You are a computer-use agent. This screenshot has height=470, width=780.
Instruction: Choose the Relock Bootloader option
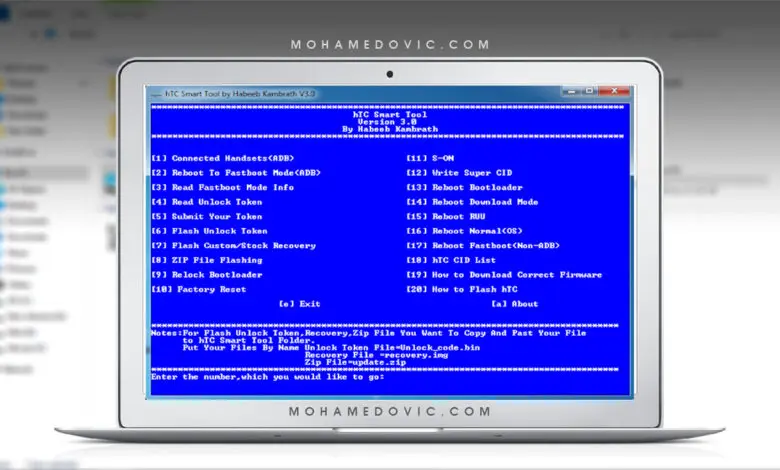click(x=206, y=275)
